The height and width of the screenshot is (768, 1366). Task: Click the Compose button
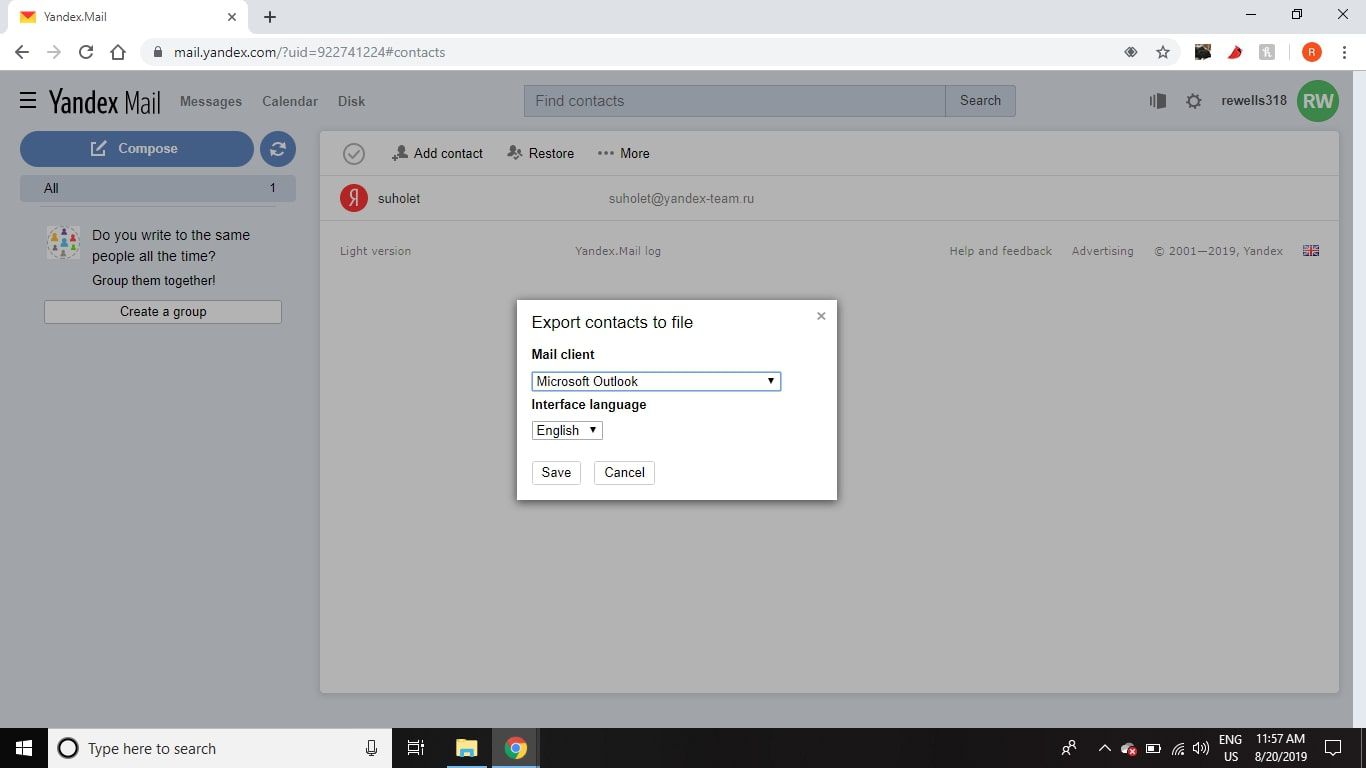[x=137, y=149]
